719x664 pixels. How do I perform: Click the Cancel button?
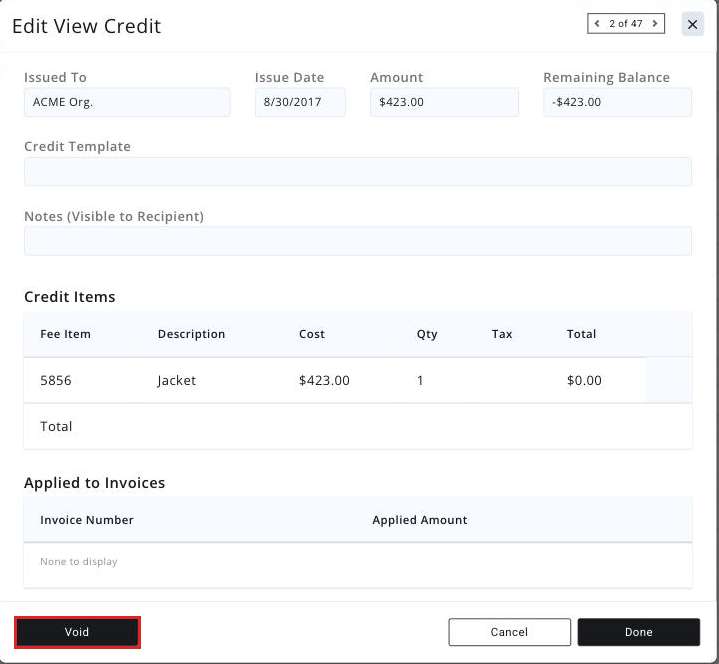click(x=509, y=632)
